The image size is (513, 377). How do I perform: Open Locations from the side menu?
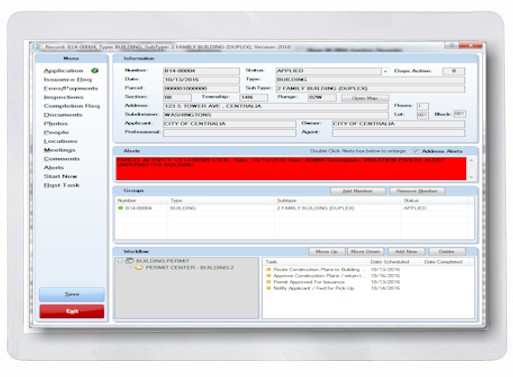60,141
